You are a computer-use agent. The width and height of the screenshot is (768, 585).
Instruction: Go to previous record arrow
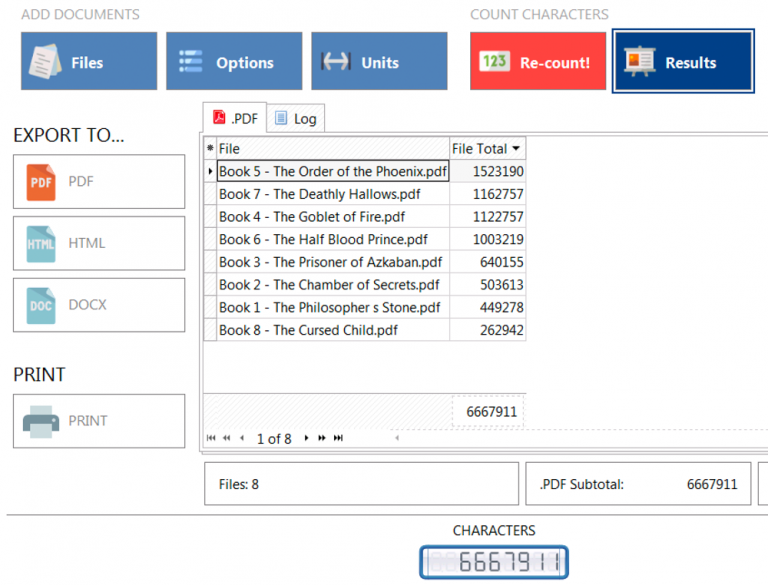coord(242,438)
